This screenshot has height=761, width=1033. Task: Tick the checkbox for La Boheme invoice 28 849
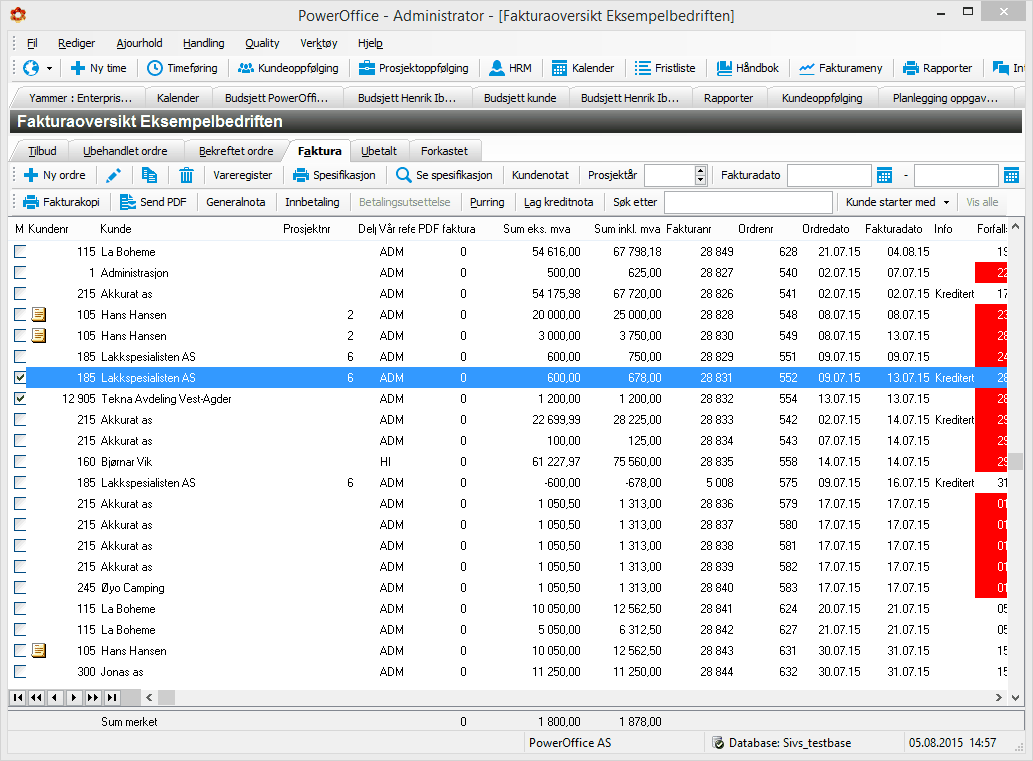pyautogui.click(x=20, y=252)
